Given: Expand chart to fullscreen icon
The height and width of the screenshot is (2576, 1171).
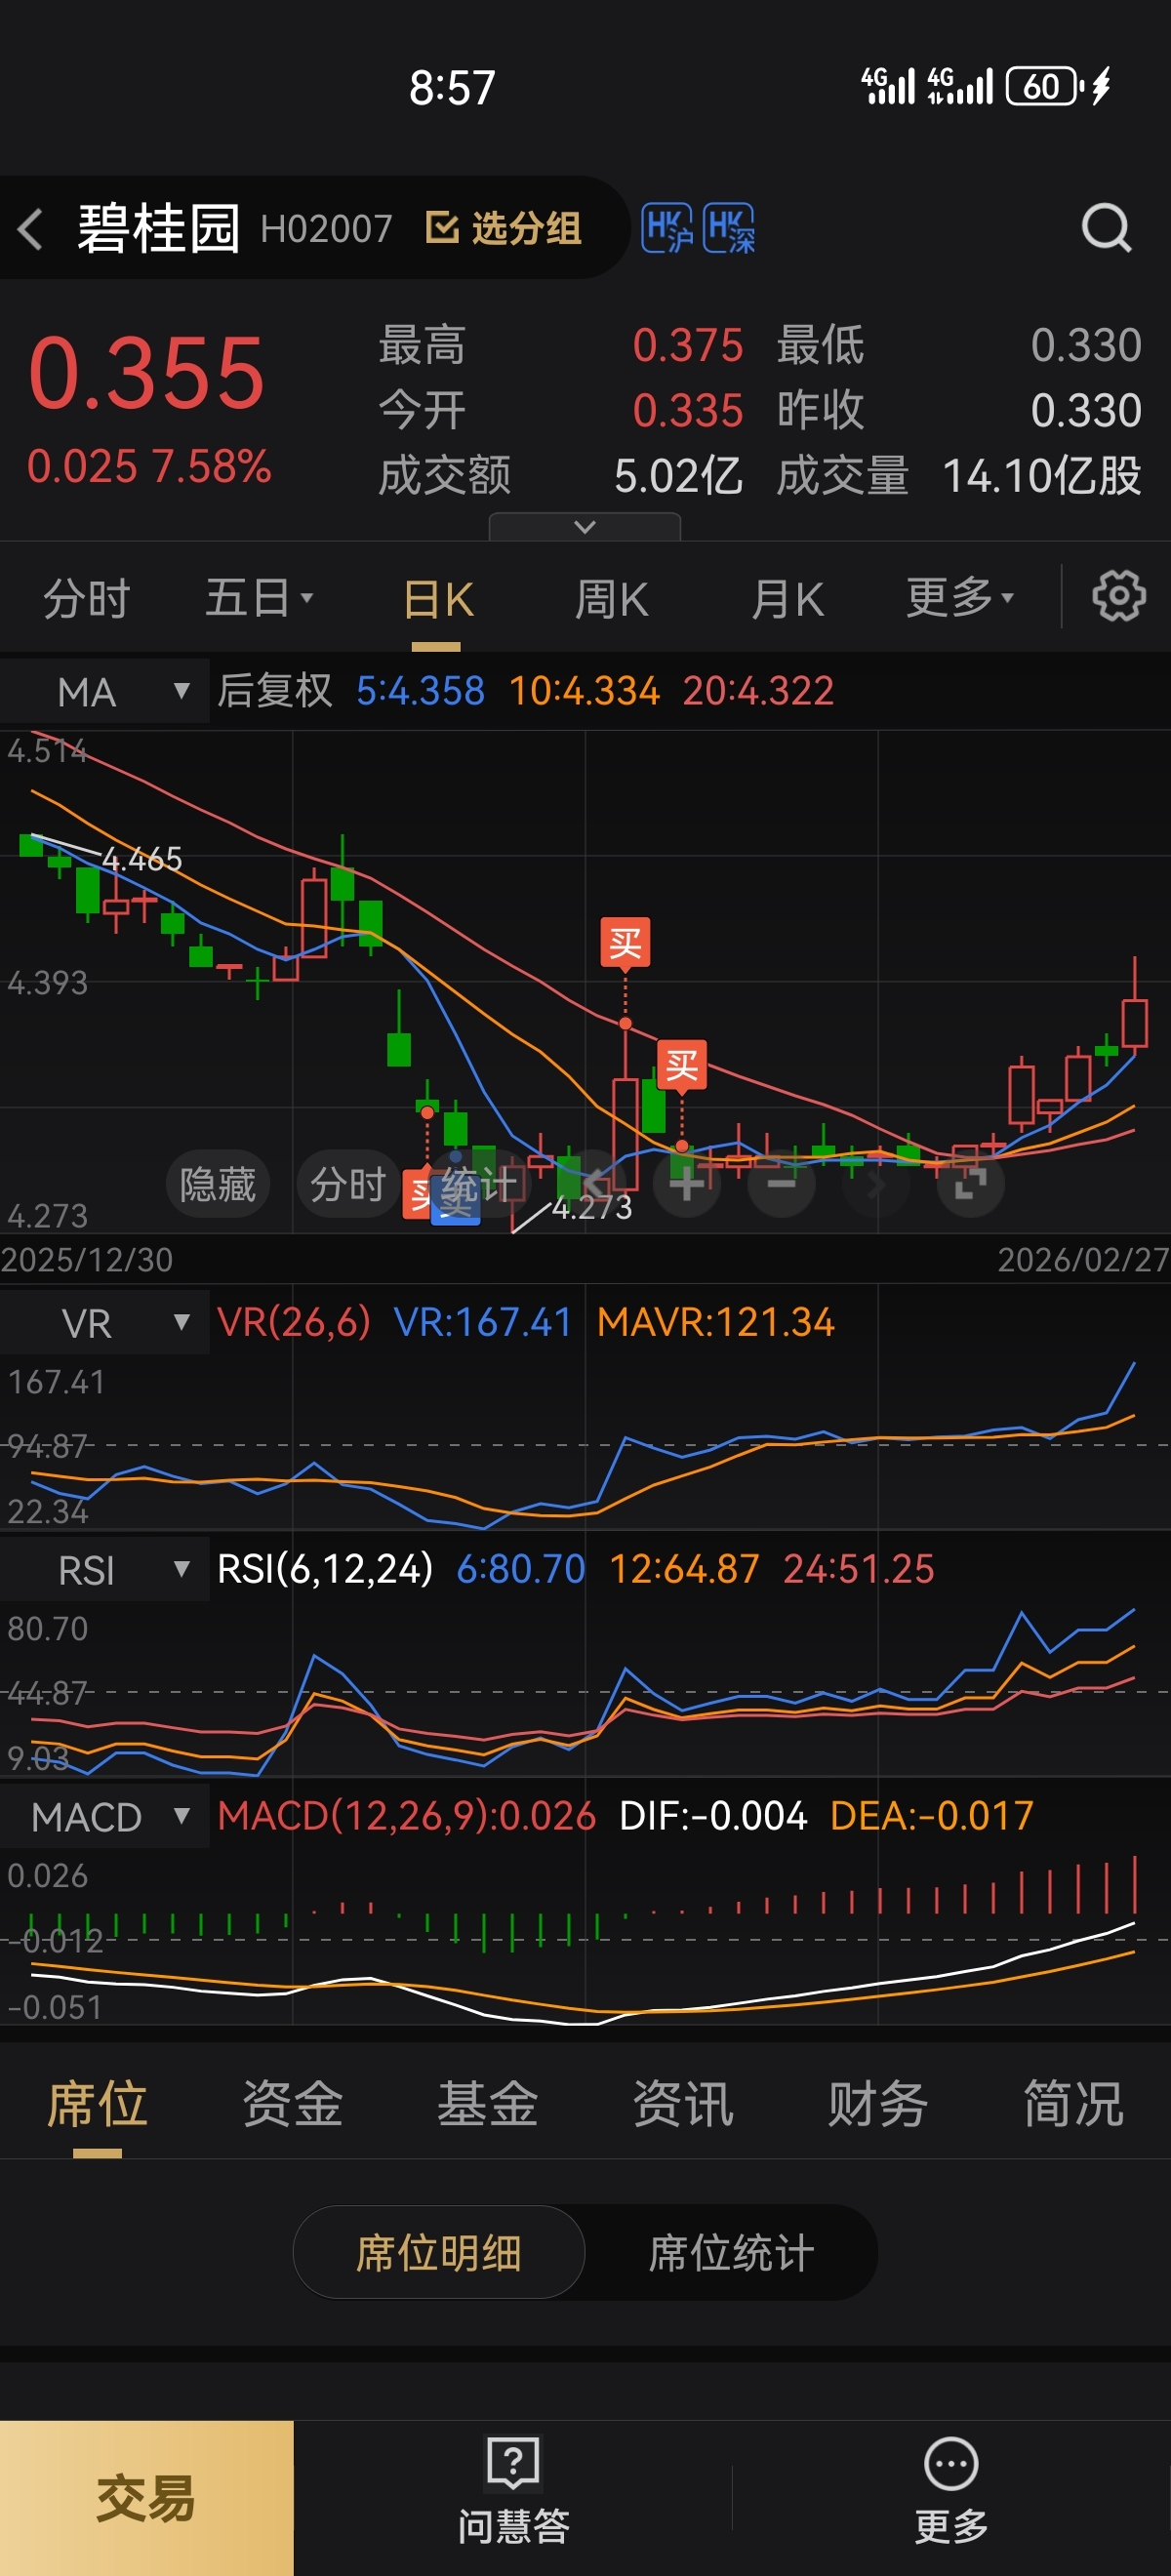Looking at the screenshot, I should point(970,1184).
